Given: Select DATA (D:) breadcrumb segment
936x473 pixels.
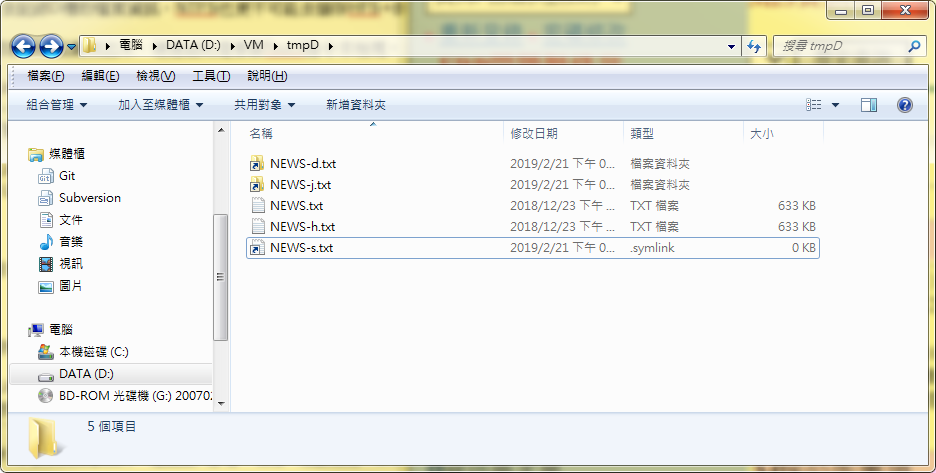Looking at the screenshot, I should click(x=193, y=45).
